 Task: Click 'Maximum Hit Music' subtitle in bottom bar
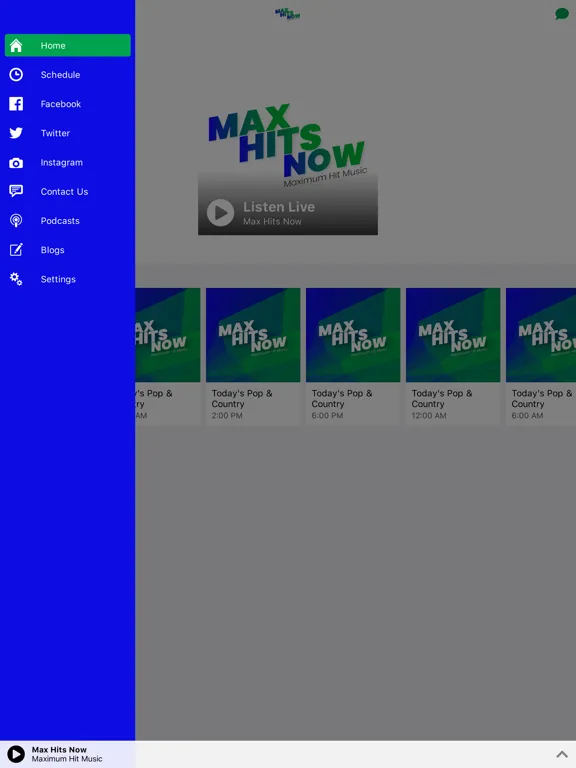click(x=67, y=759)
